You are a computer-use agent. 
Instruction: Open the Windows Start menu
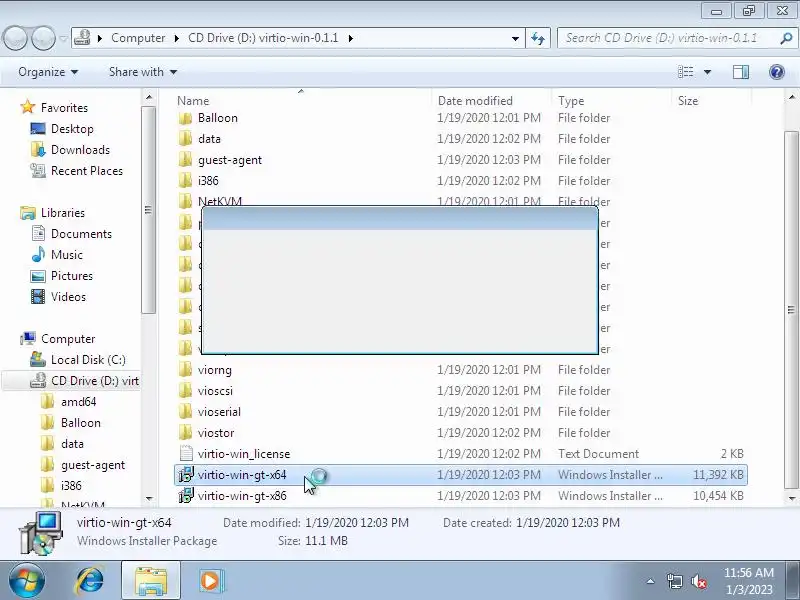click(26, 581)
